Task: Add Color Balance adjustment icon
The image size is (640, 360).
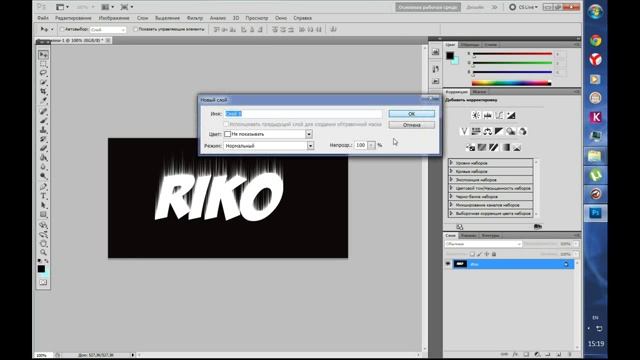Action: [x=488, y=131]
